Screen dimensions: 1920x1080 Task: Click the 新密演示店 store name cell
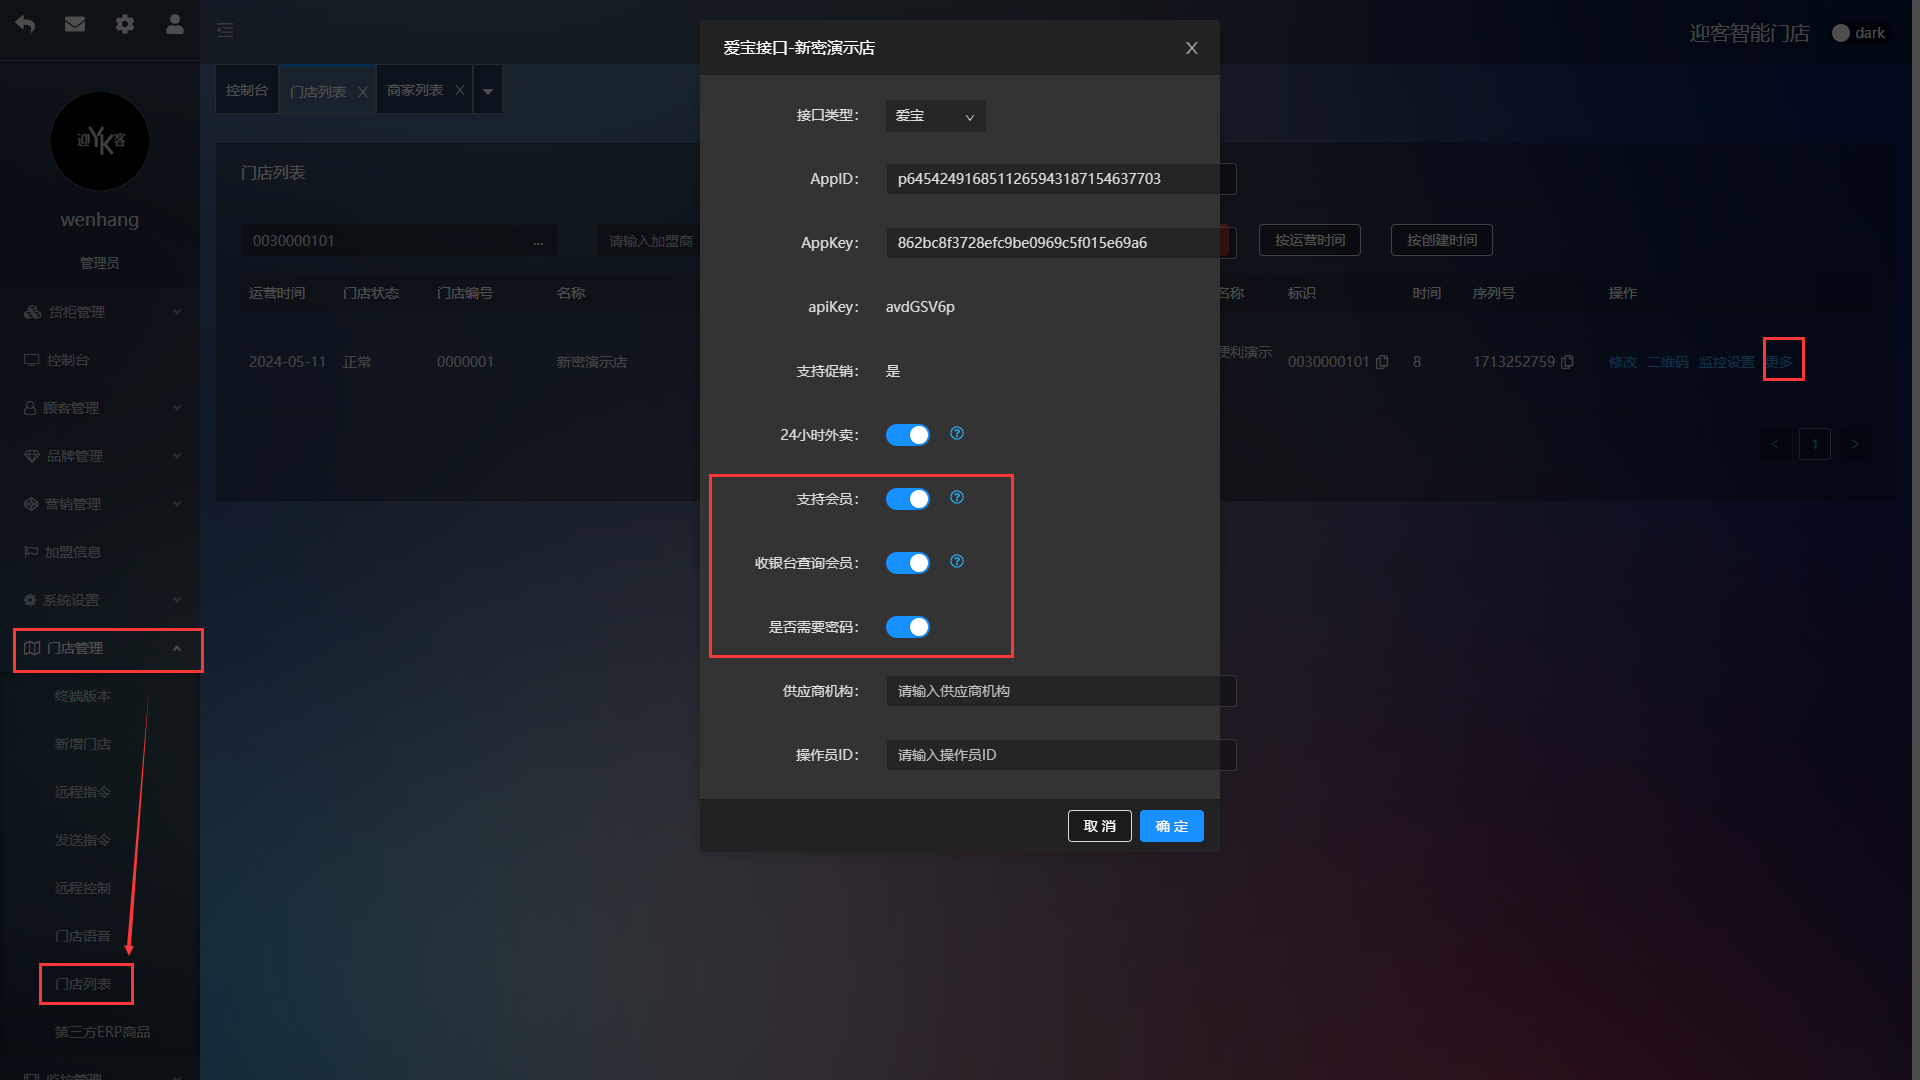592,362
